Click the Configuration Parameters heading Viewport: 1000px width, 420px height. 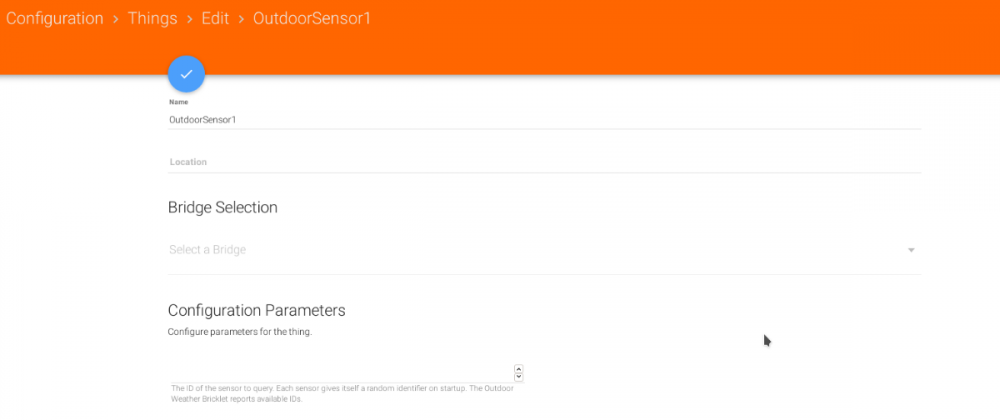[257, 310]
